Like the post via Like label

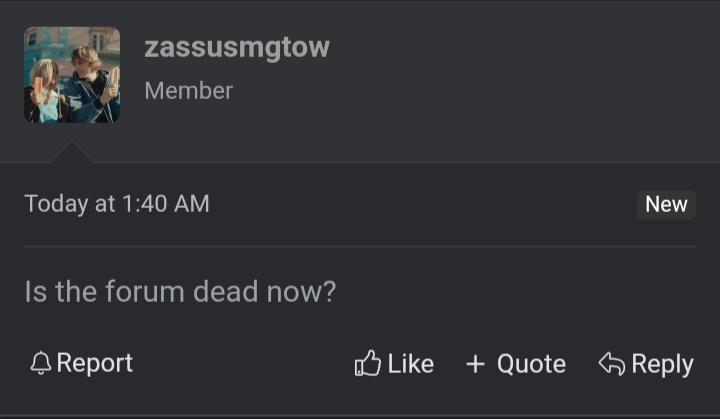pyautogui.click(x=410, y=364)
